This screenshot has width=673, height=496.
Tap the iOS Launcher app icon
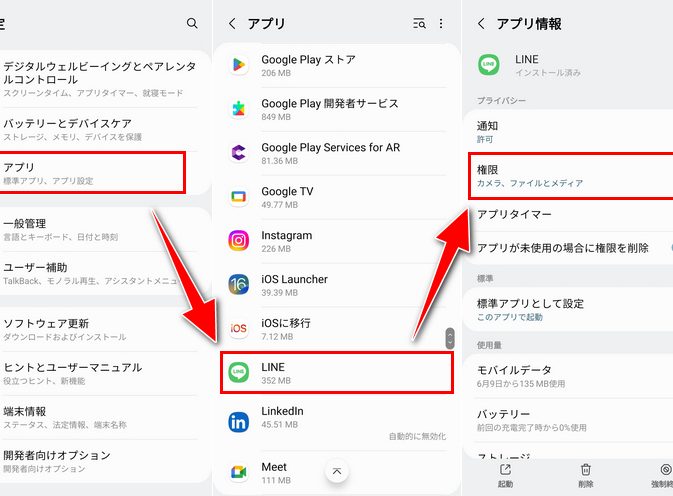238,284
